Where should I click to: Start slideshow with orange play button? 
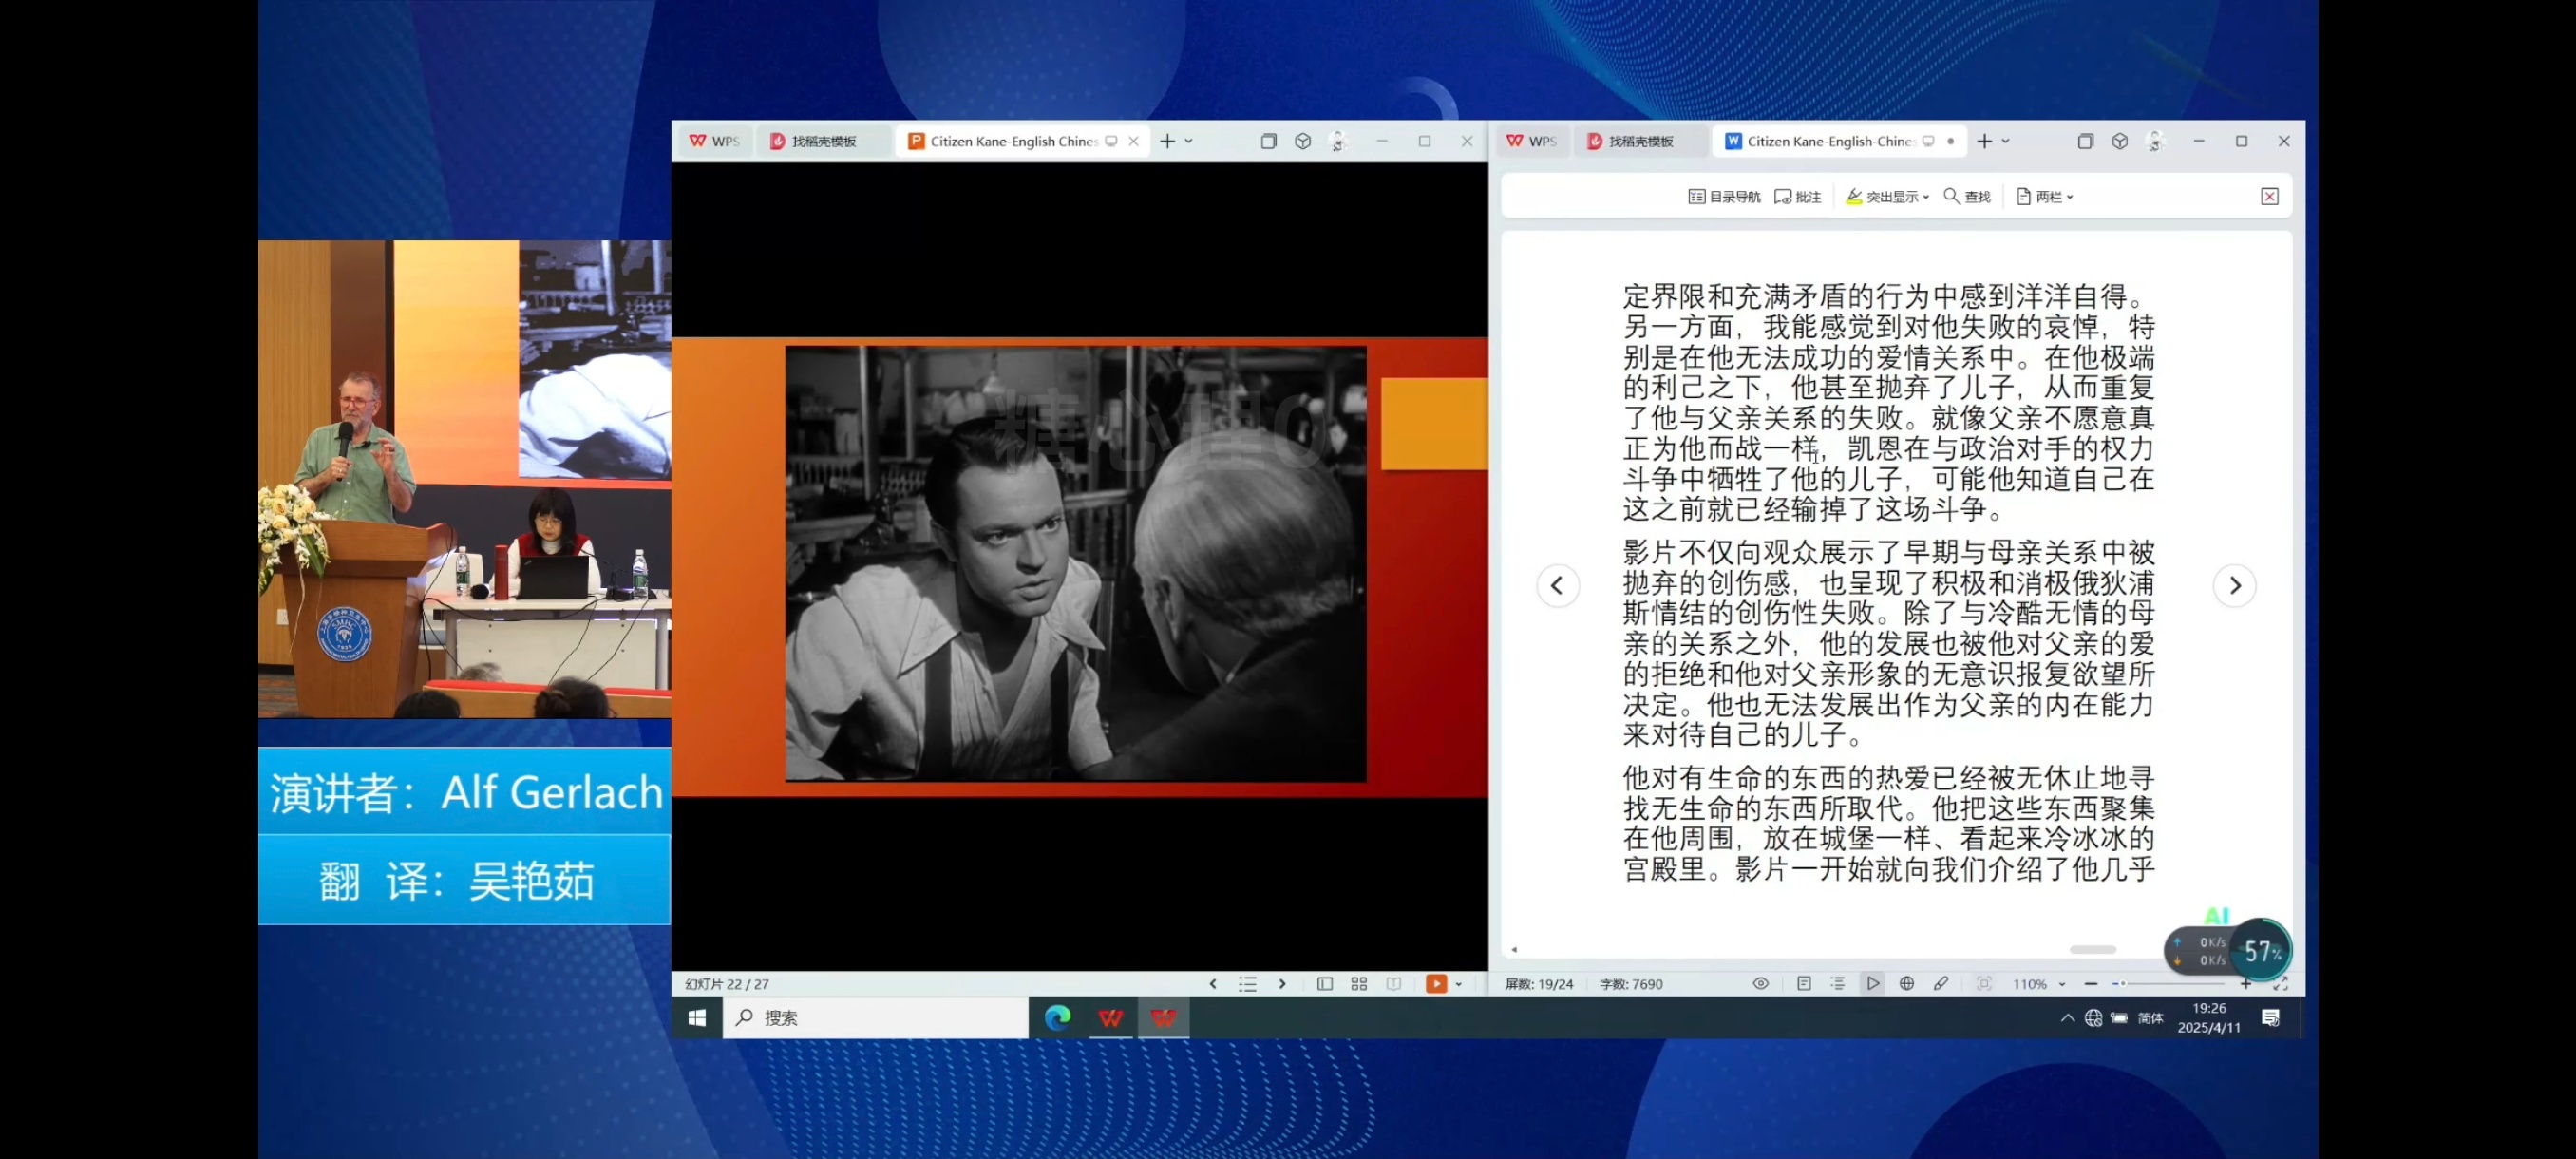click(x=1436, y=984)
